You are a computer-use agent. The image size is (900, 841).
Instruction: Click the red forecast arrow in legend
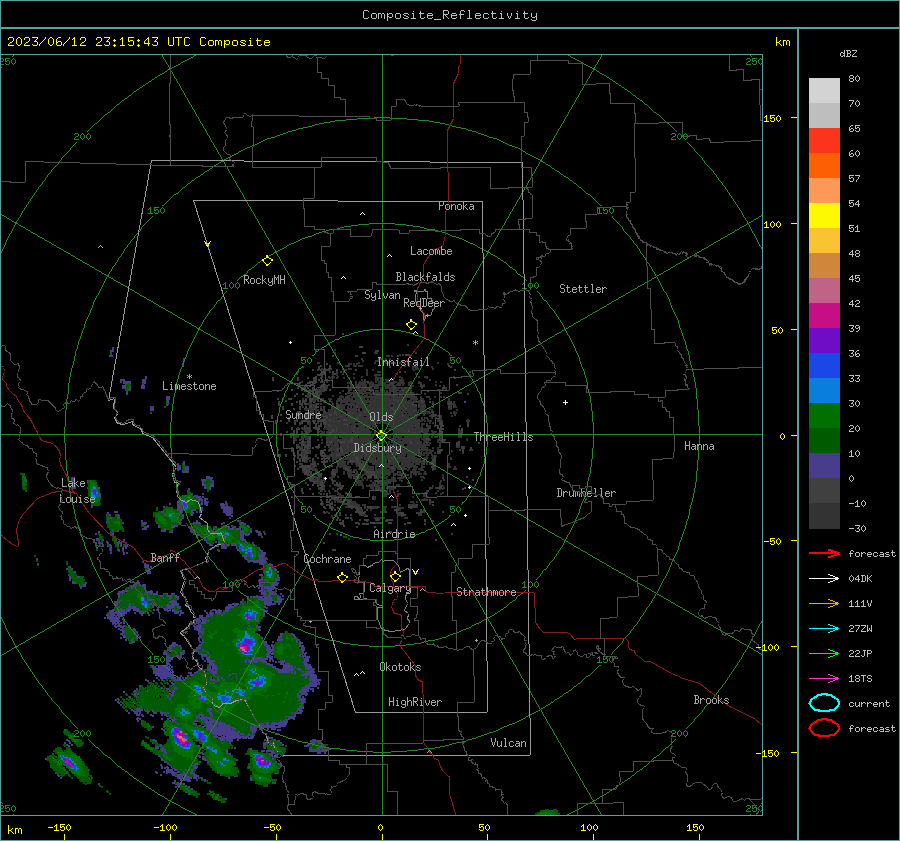pos(824,553)
